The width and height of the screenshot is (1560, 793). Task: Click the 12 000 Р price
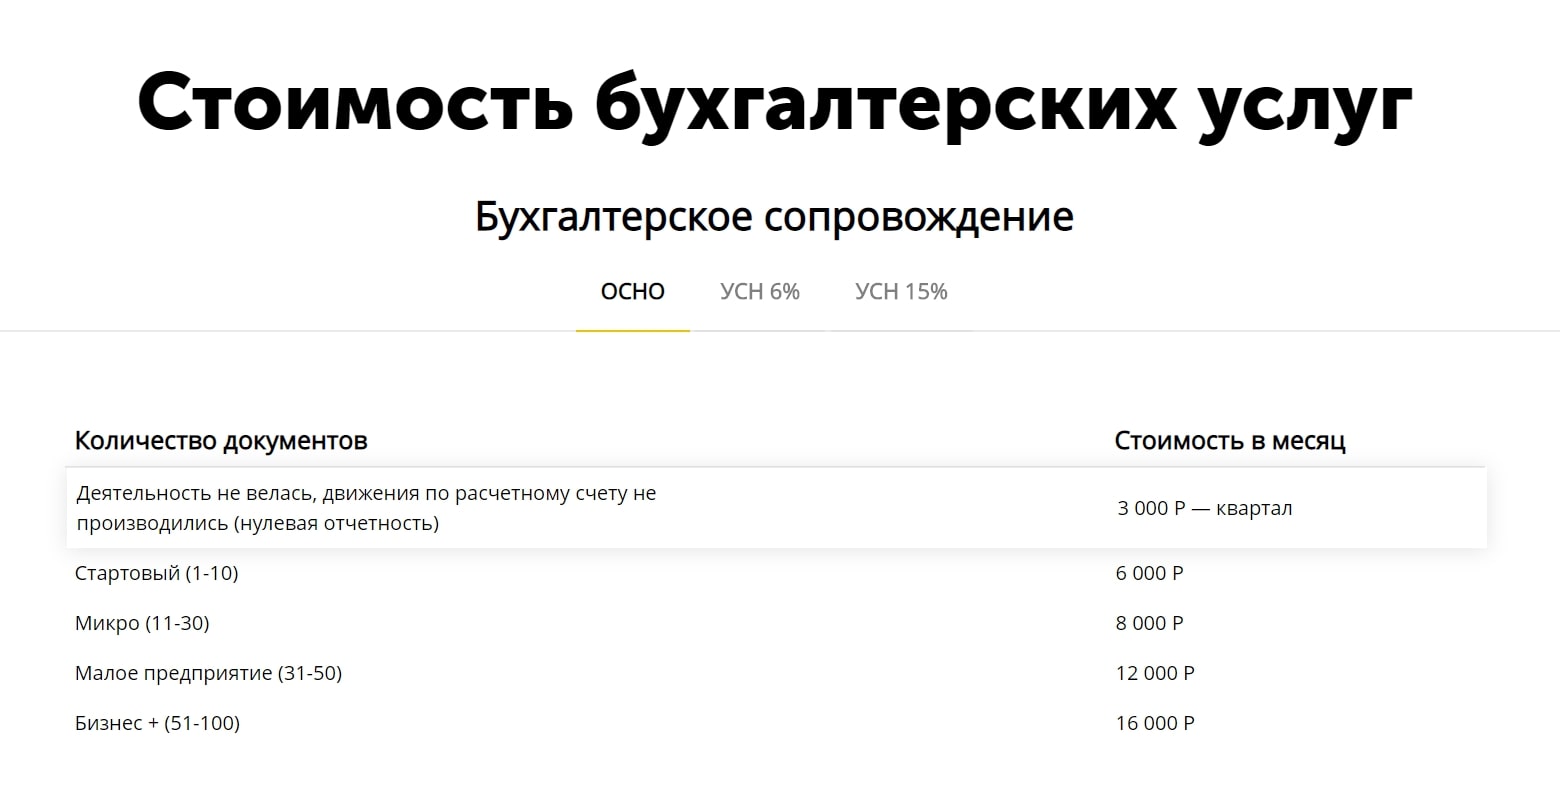click(1155, 673)
